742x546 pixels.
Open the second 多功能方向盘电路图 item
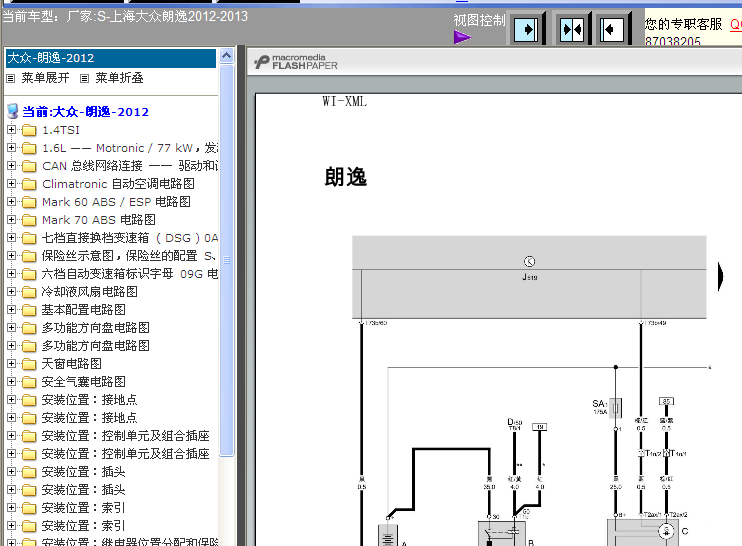[x=96, y=346]
